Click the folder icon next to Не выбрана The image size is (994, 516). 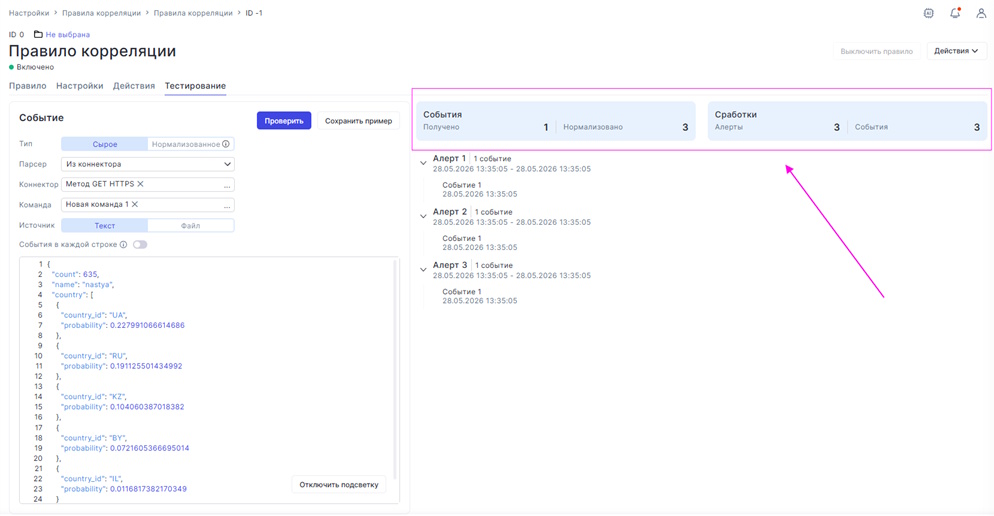[38, 34]
